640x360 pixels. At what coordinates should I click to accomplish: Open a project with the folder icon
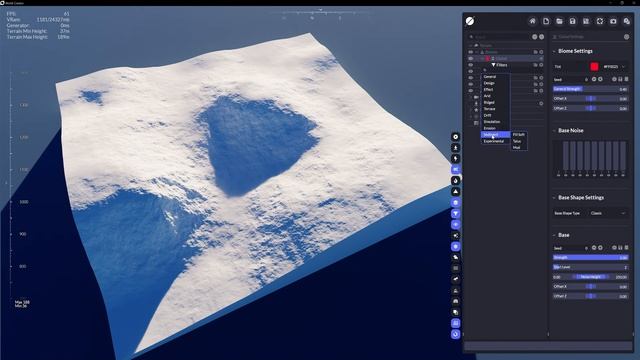(x=559, y=21)
